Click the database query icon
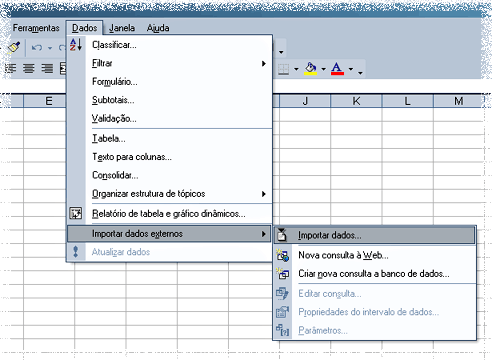Screen dimensions: 492x360 click(283, 274)
